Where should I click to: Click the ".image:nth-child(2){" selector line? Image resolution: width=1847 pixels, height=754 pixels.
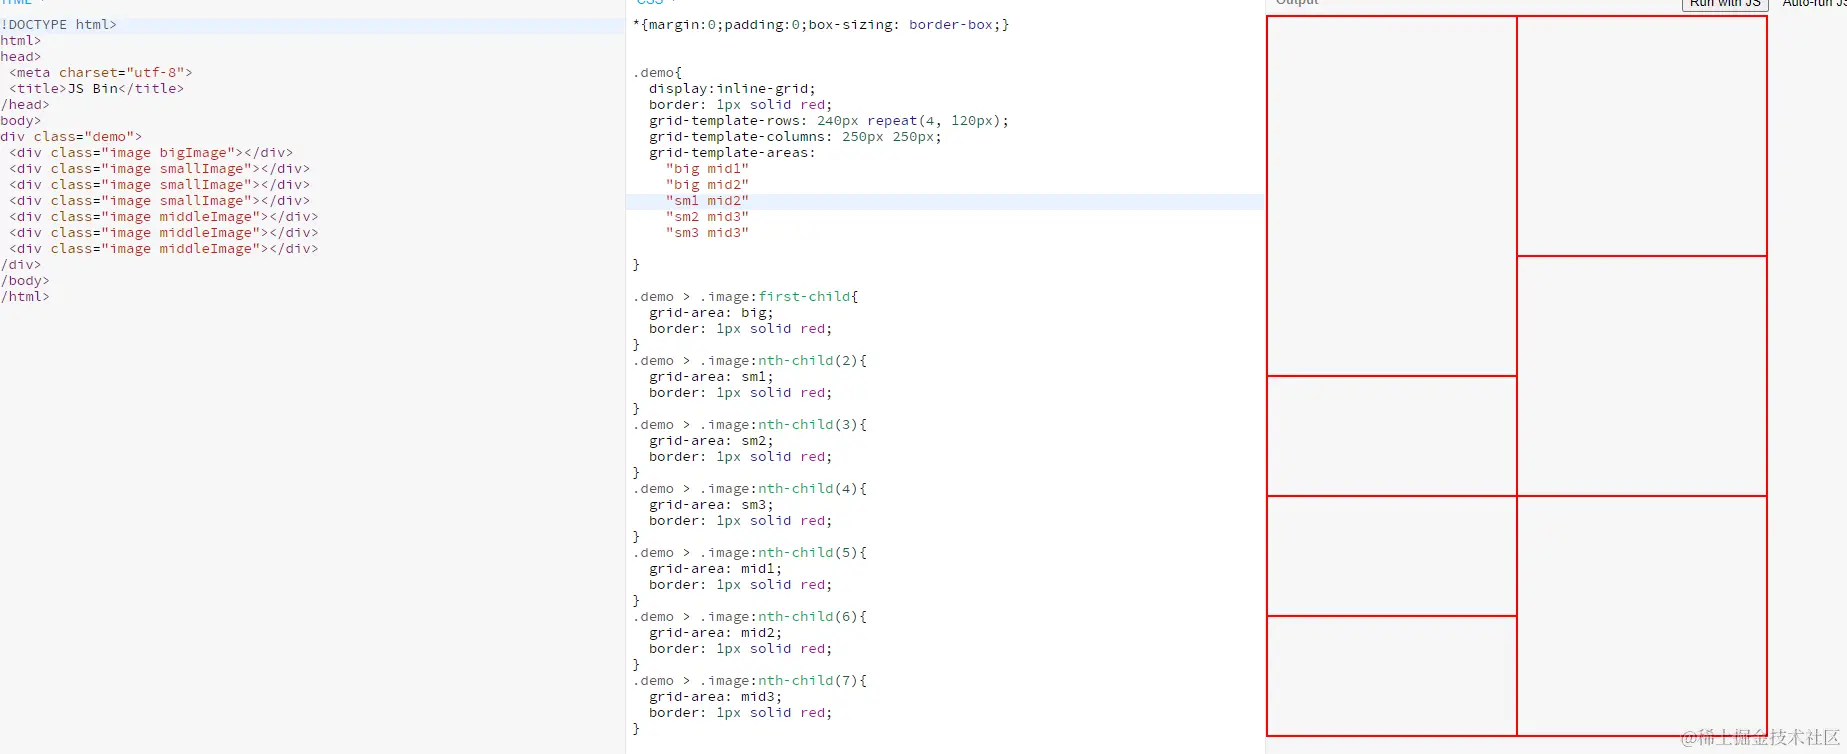tap(750, 361)
